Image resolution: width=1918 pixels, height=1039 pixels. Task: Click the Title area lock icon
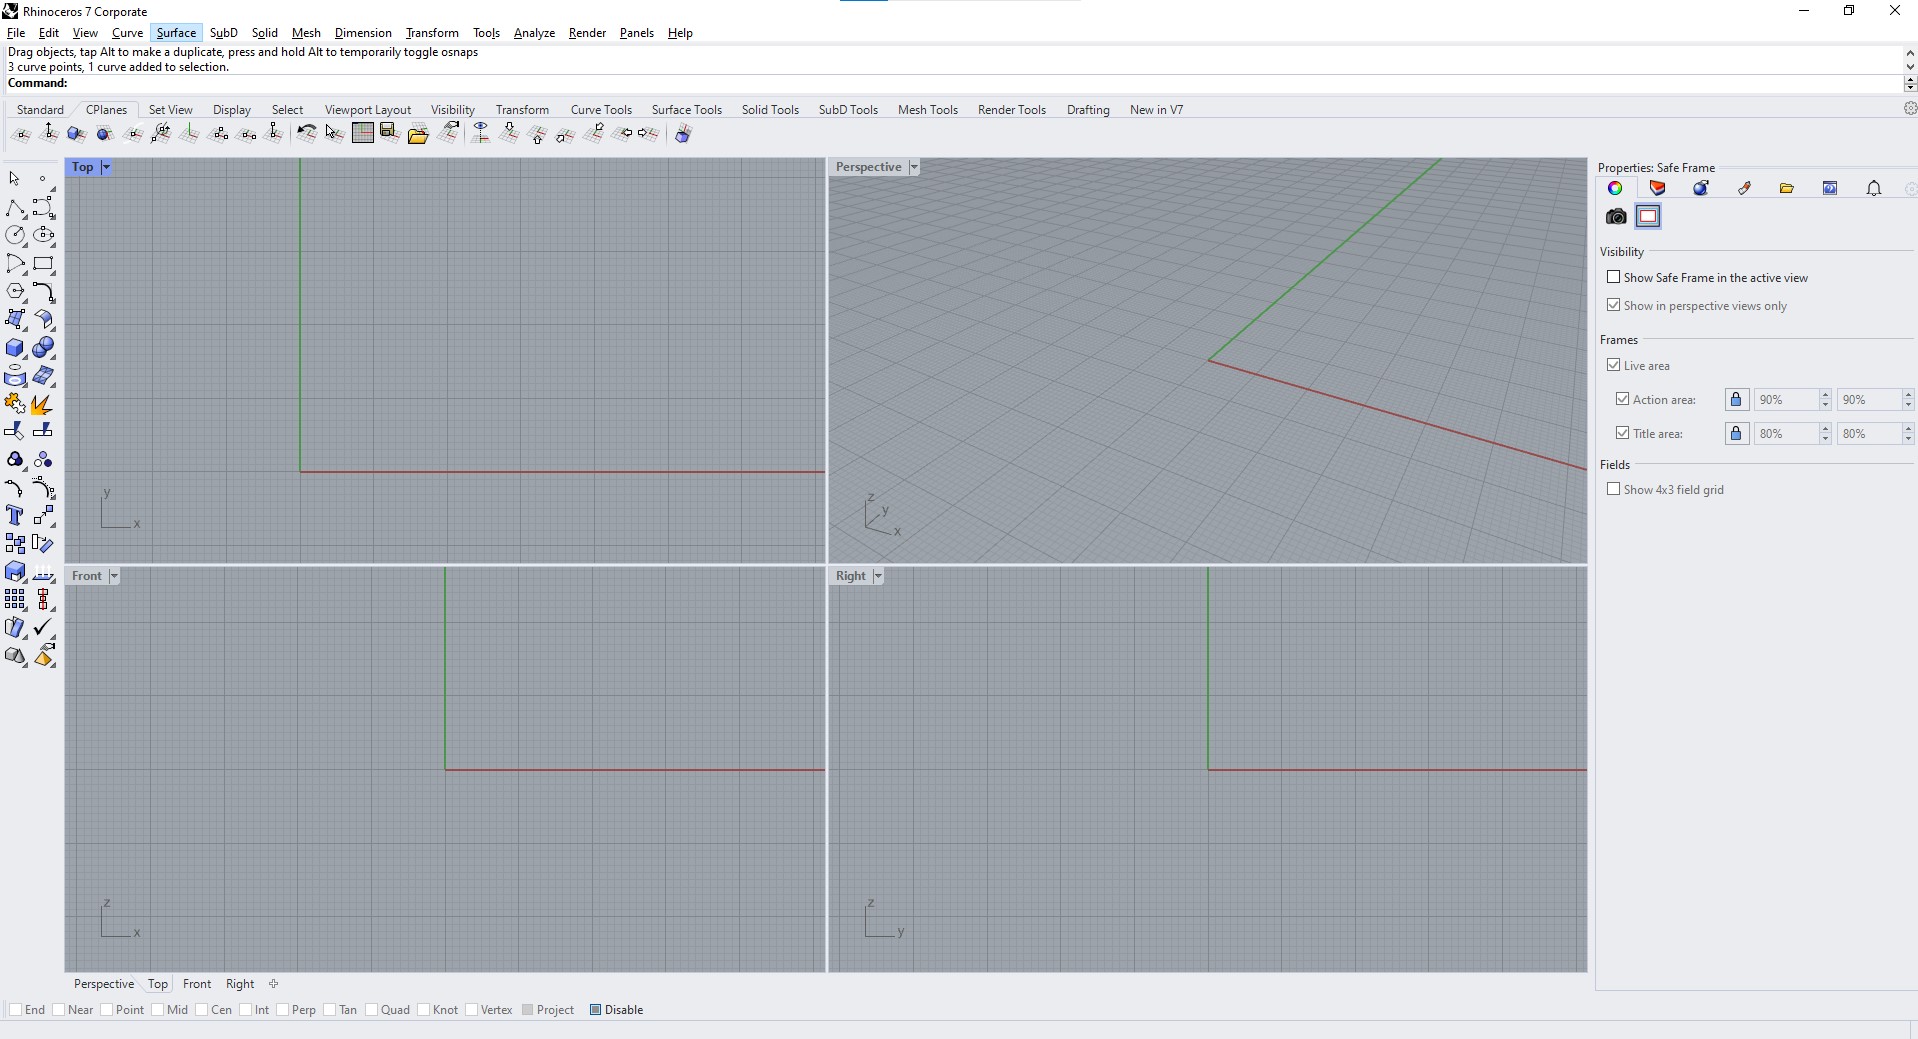1737,434
